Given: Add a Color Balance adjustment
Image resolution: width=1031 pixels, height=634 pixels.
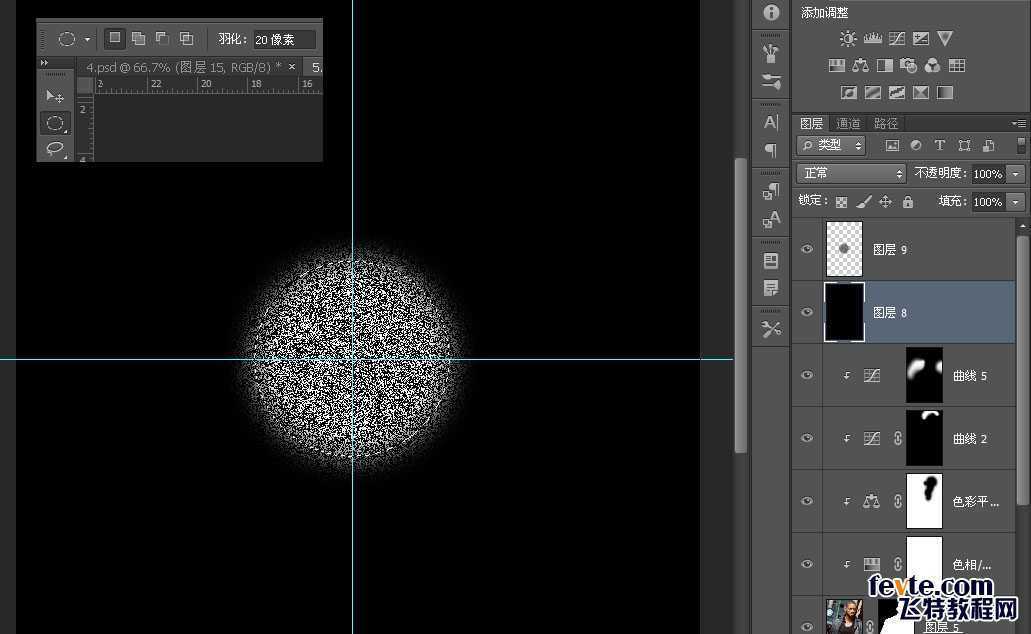Looking at the screenshot, I should [x=861, y=66].
